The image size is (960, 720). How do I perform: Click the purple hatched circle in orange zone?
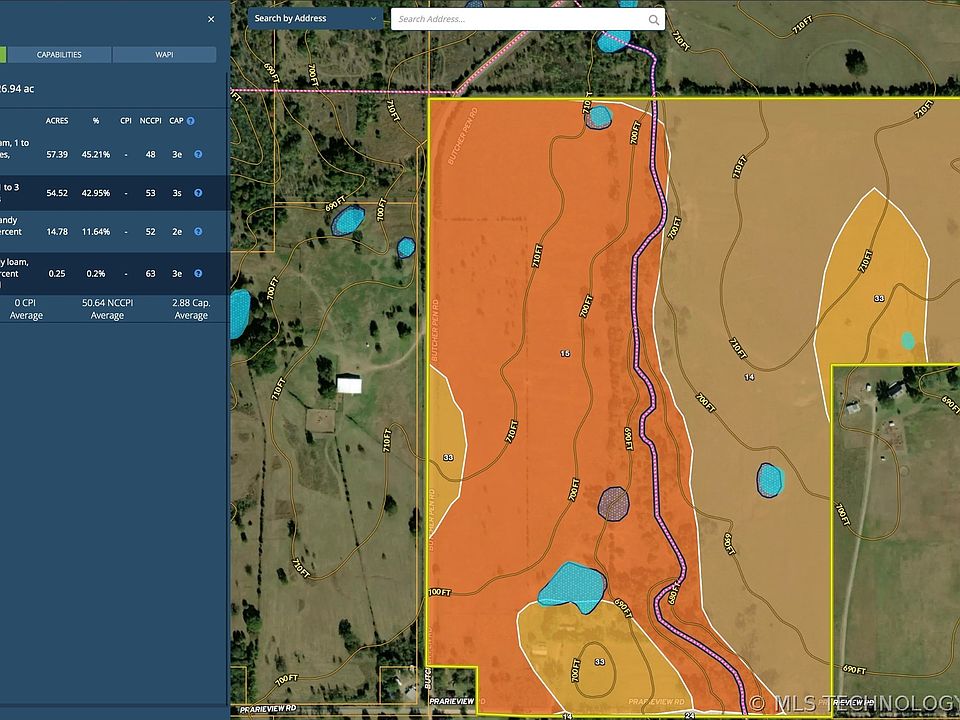[613, 503]
